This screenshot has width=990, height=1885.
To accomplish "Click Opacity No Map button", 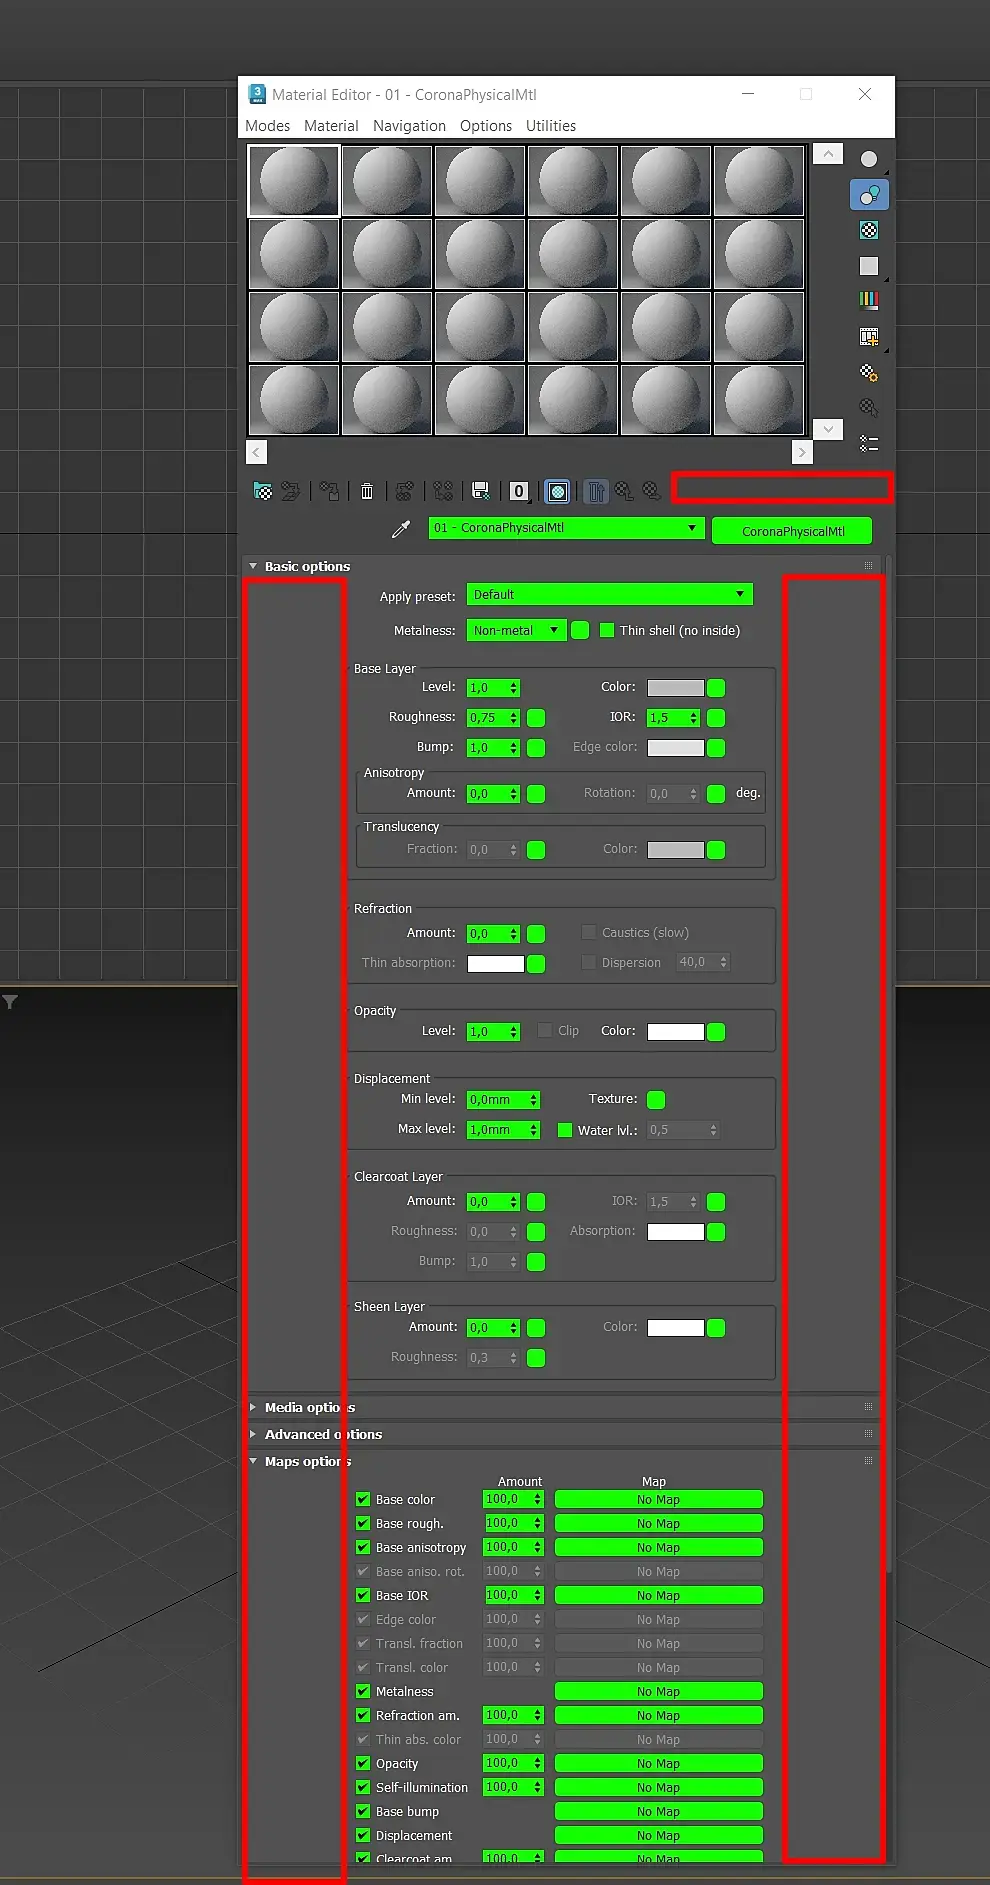I will [x=658, y=1763].
